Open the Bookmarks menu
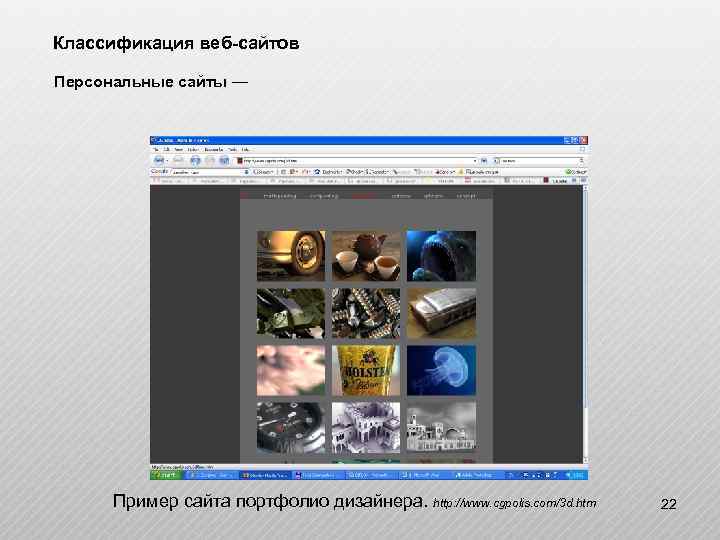The height and width of the screenshot is (540, 720). pyautogui.click(x=214, y=150)
